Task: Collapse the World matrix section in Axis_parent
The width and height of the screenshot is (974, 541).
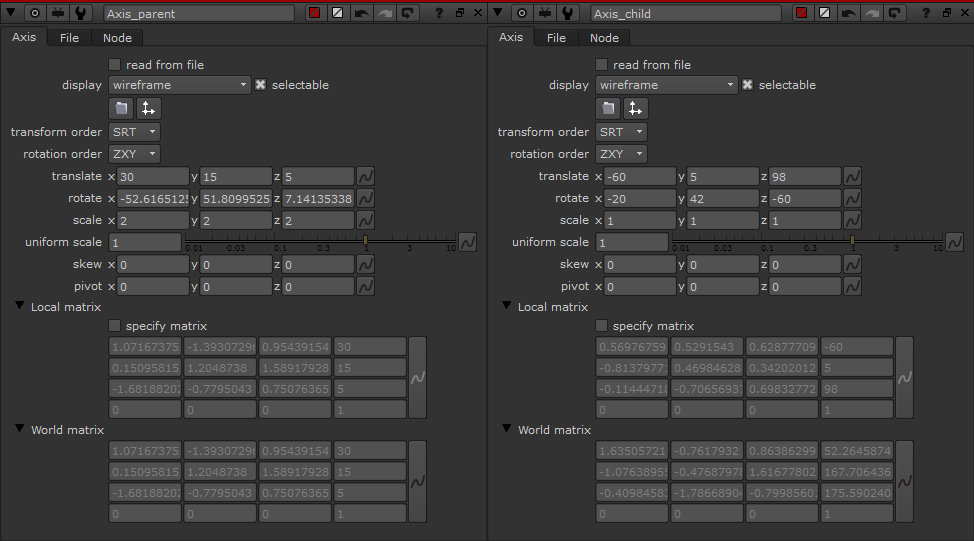Action: [20, 429]
